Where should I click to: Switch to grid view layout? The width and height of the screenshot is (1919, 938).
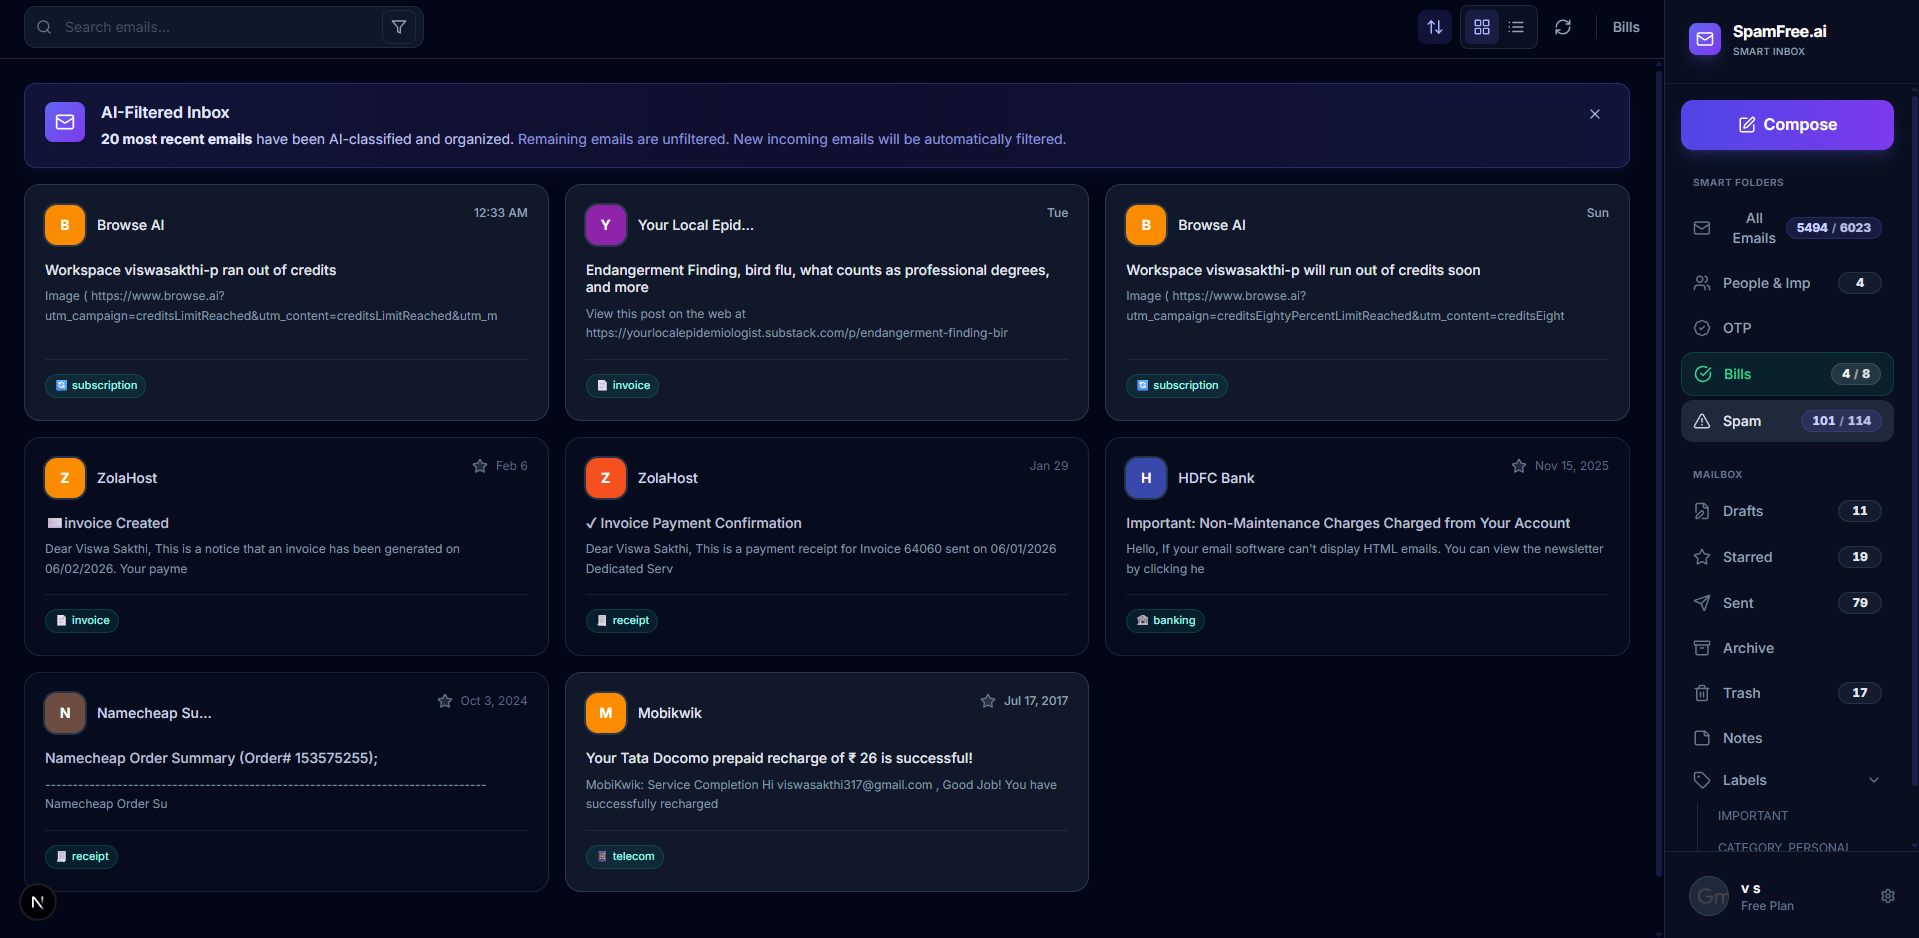[1481, 27]
